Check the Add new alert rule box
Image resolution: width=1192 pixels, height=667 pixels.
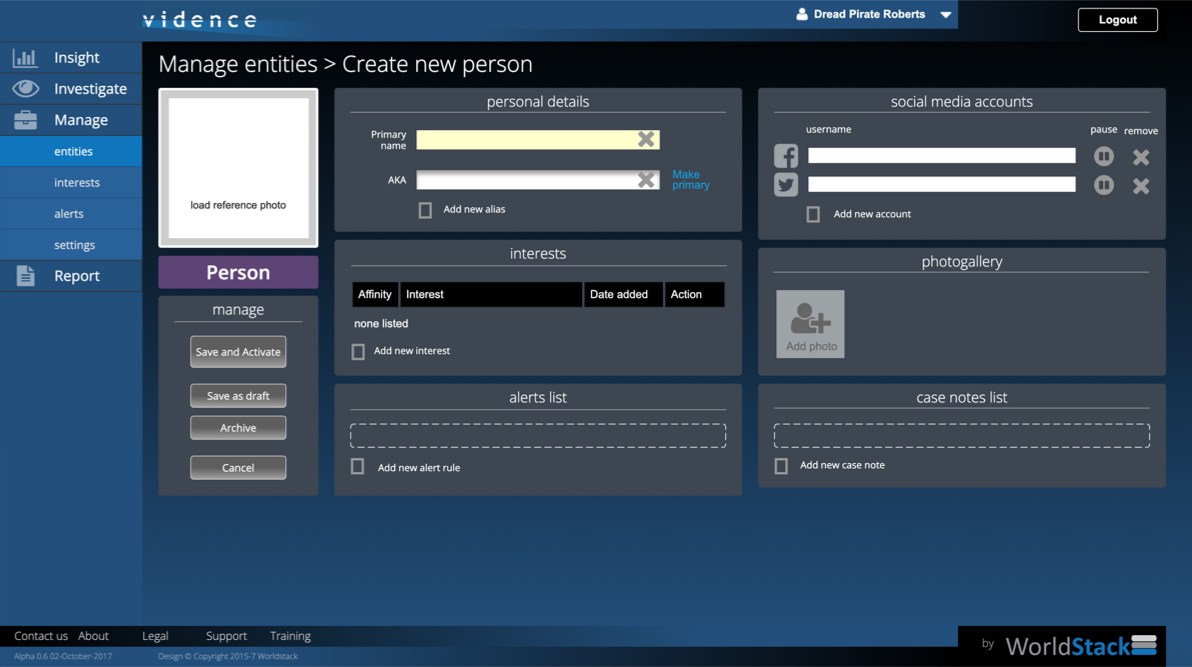(357, 467)
